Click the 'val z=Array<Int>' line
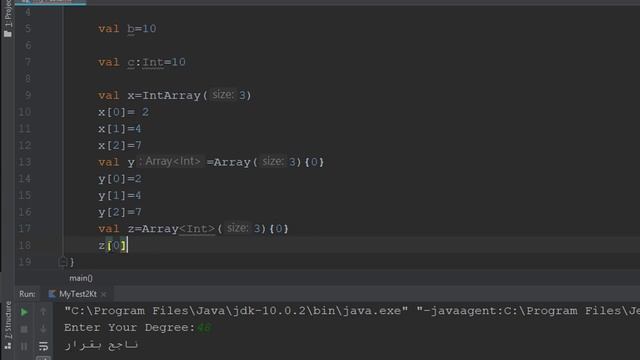This screenshot has height=360, width=640. (193, 229)
